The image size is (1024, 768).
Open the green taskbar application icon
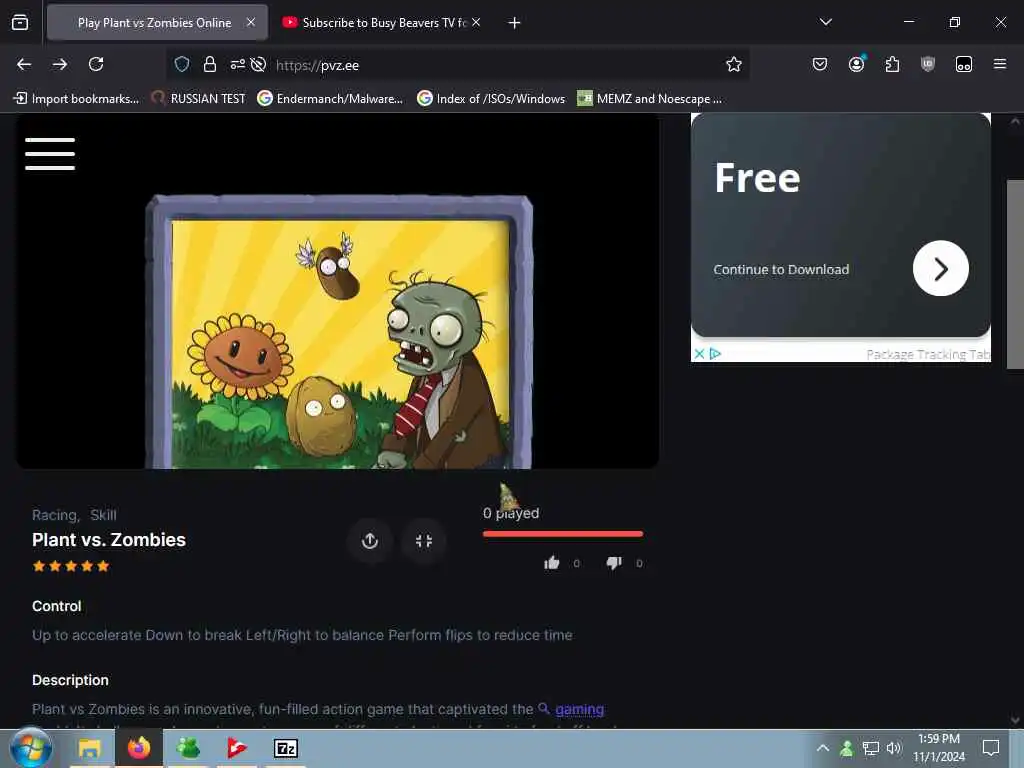click(188, 748)
